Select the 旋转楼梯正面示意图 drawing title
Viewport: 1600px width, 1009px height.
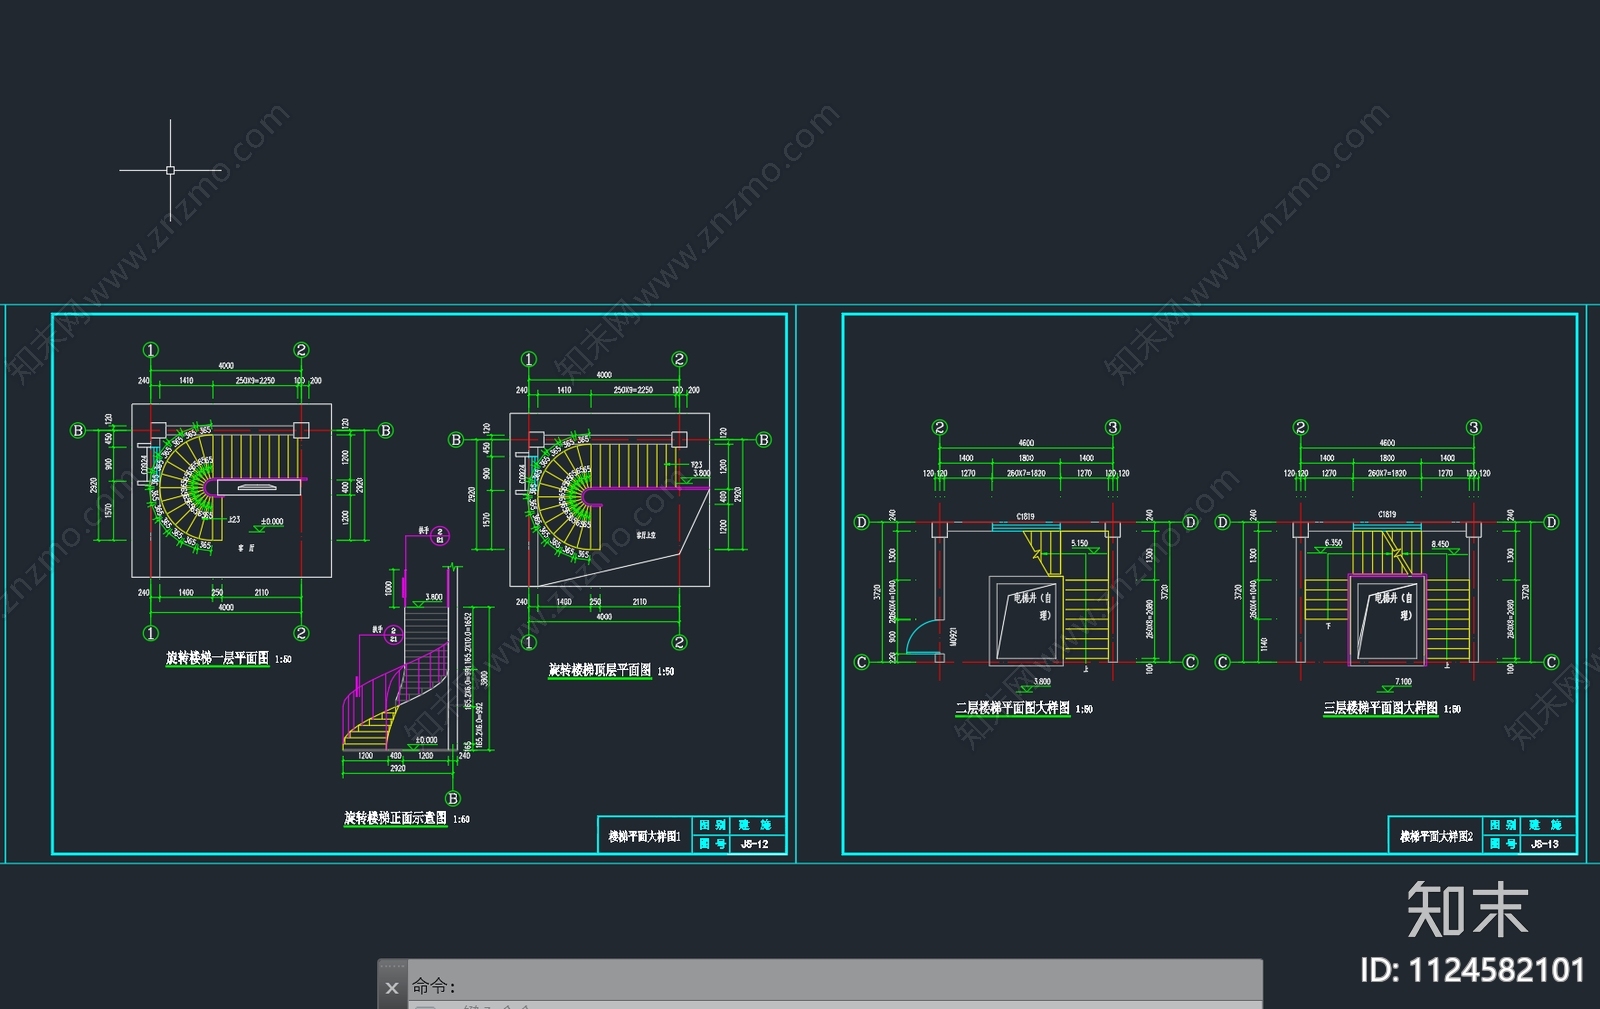[396, 818]
